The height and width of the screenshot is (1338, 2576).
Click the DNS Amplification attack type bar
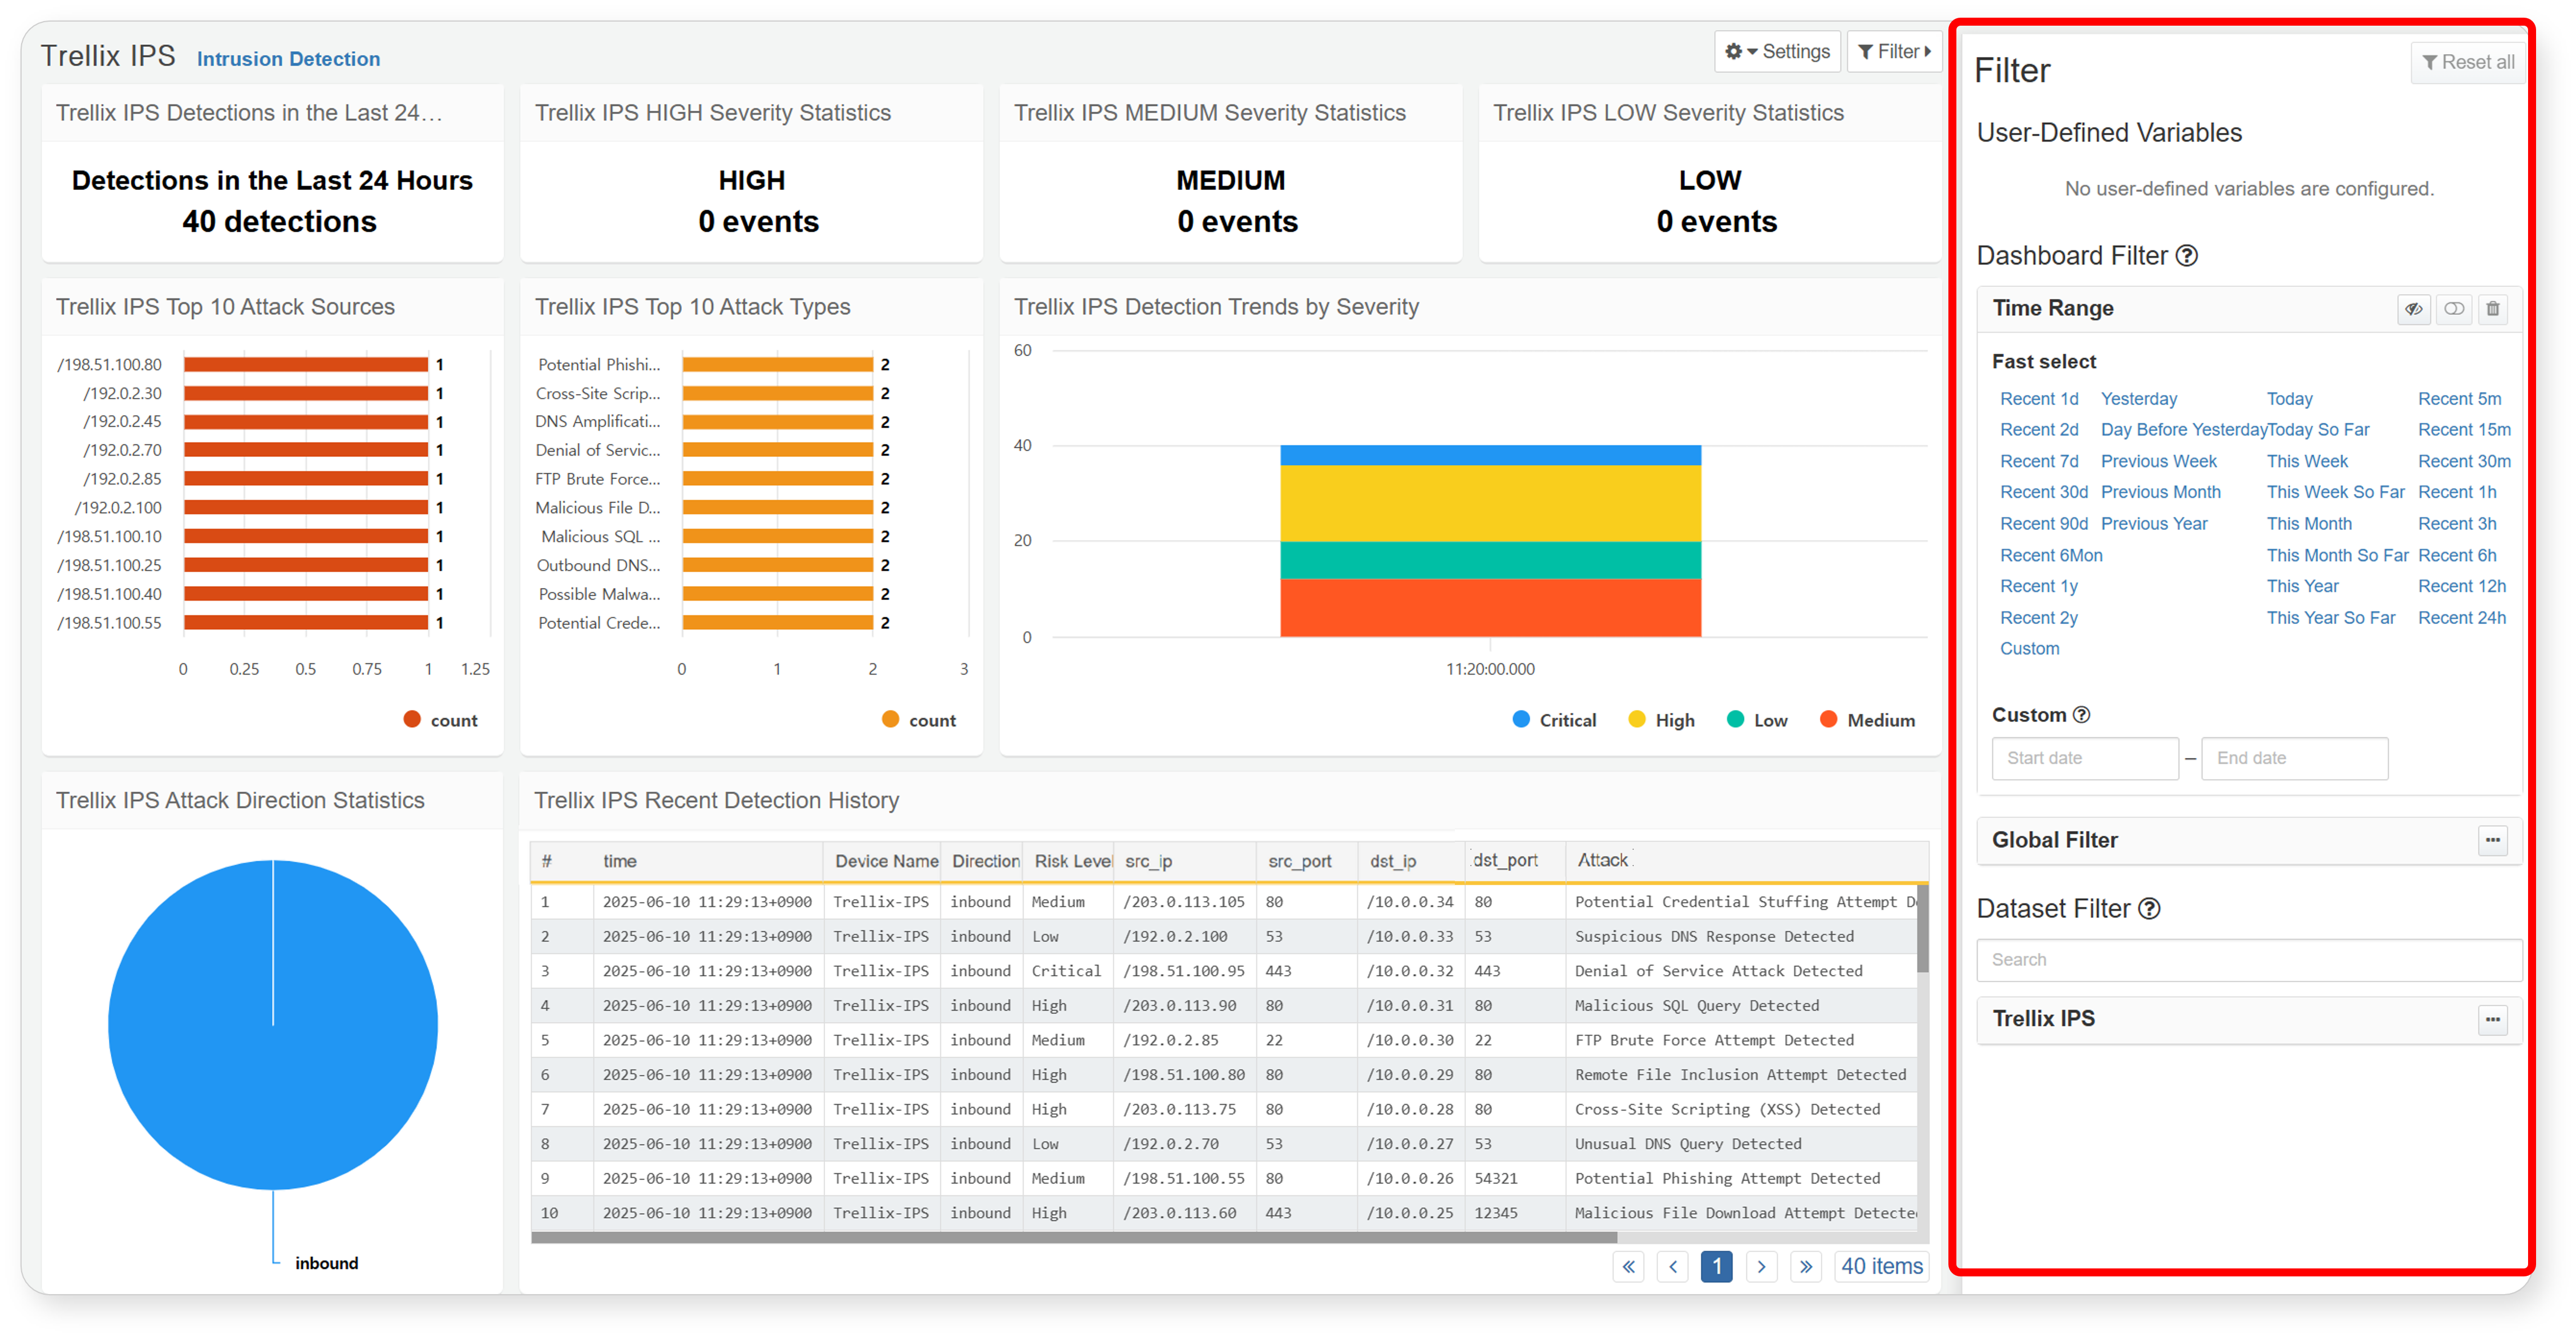778,422
